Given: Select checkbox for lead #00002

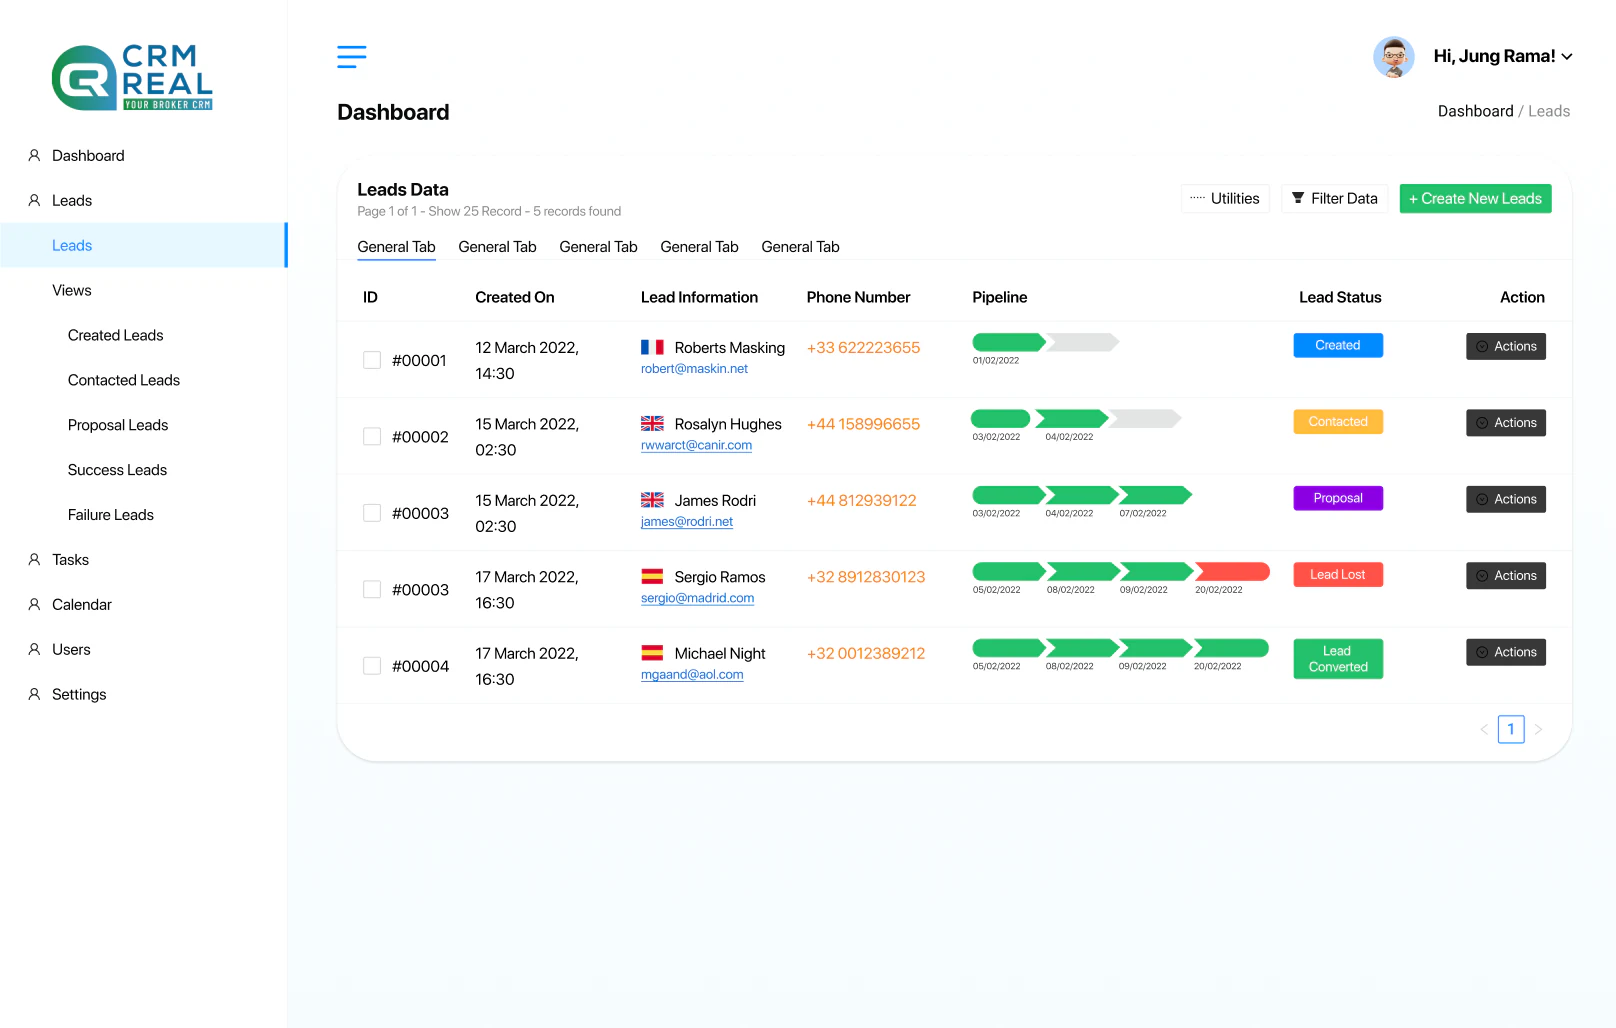Looking at the screenshot, I should pos(372,437).
